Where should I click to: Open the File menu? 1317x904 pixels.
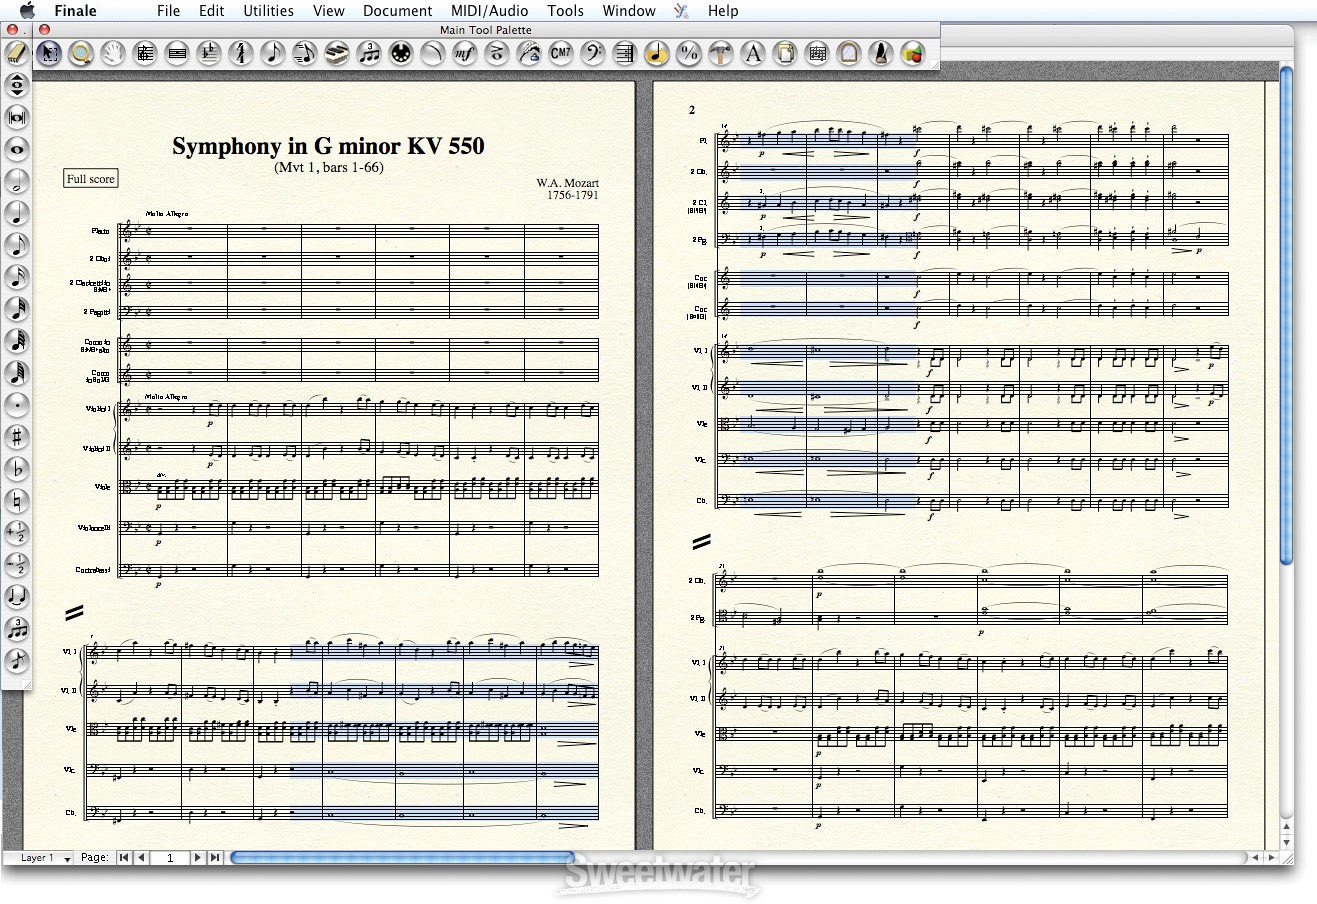coord(169,11)
